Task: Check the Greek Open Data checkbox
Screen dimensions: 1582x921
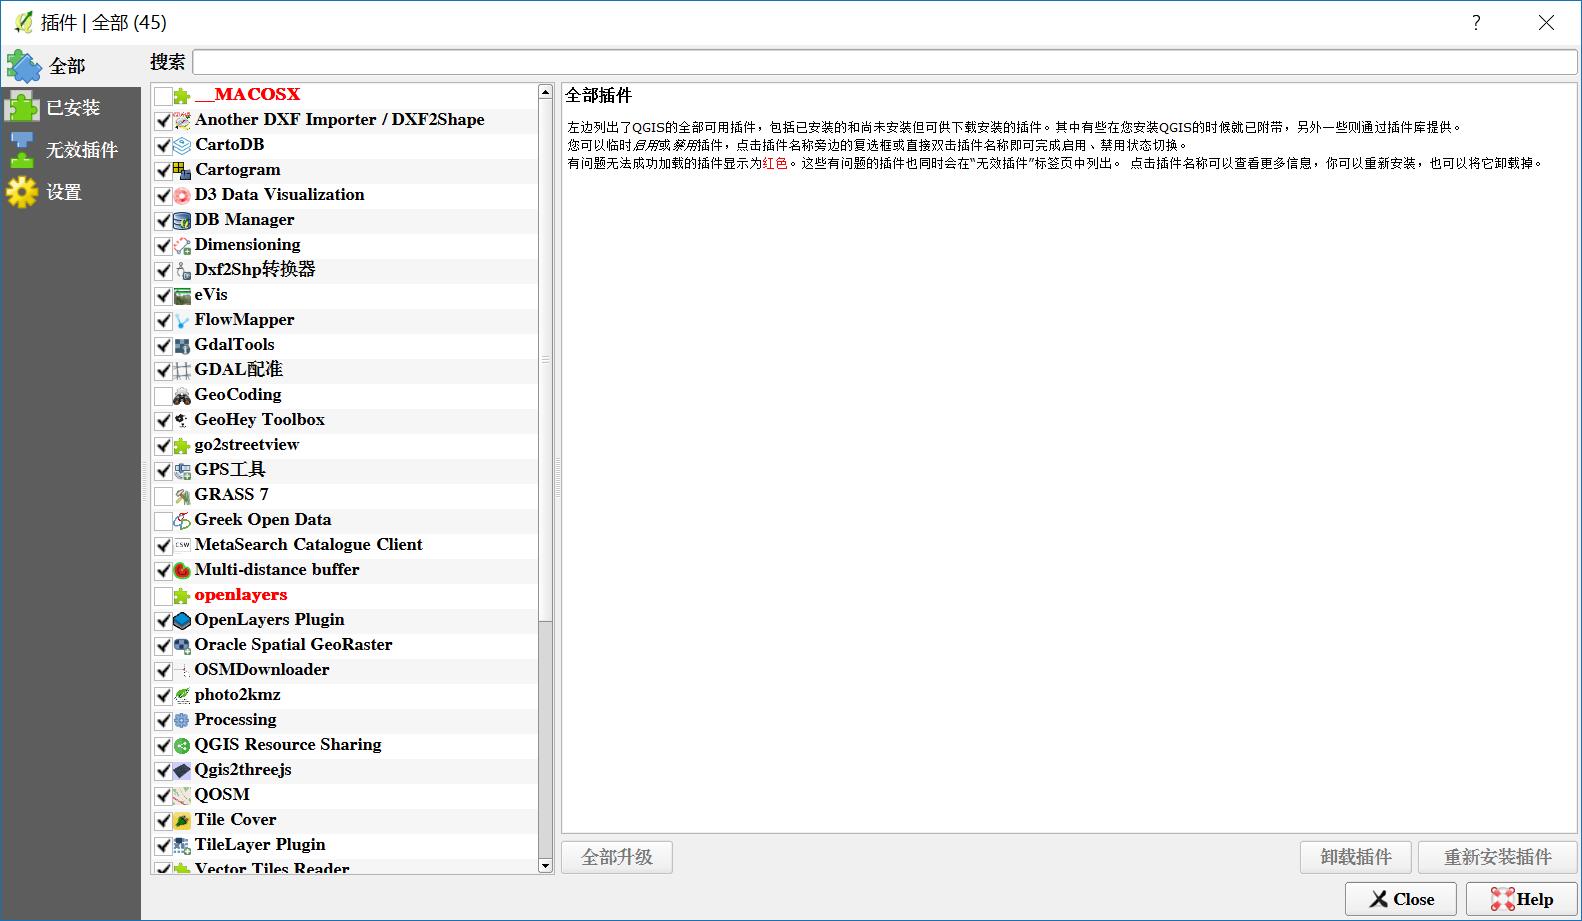Action: pyautogui.click(x=163, y=521)
